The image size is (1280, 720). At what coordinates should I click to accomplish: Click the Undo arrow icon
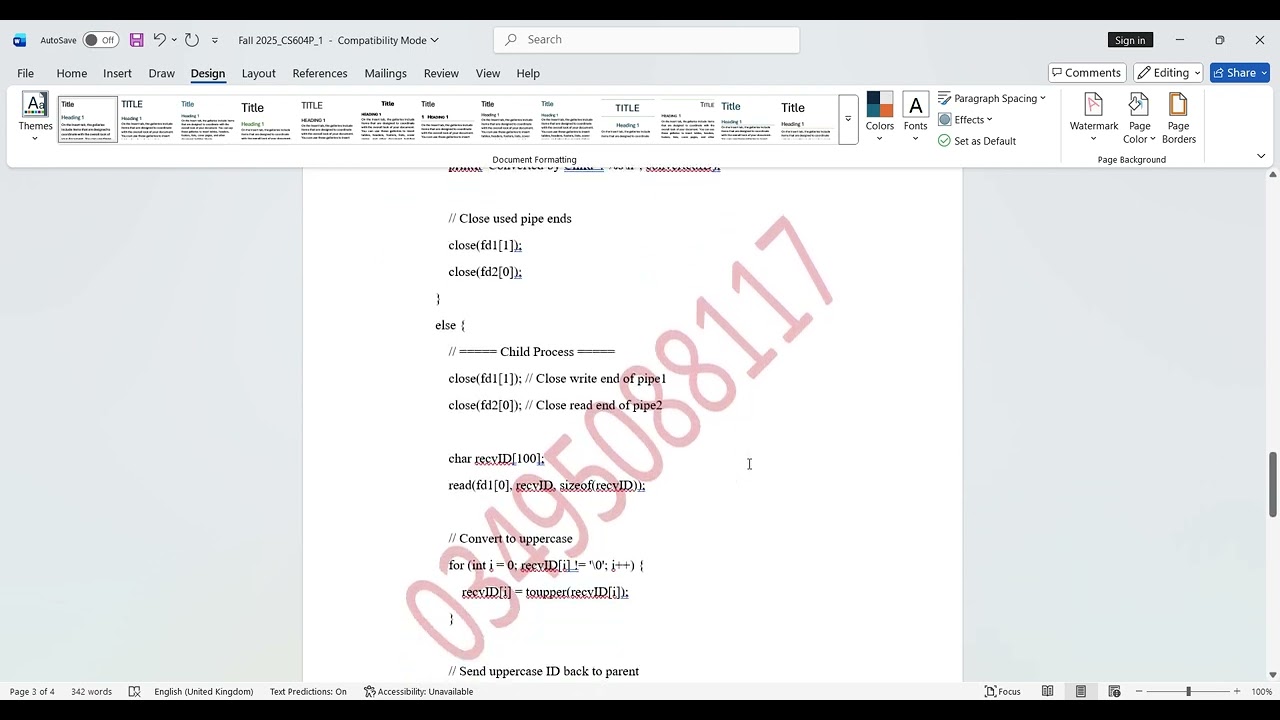(159, 40)
